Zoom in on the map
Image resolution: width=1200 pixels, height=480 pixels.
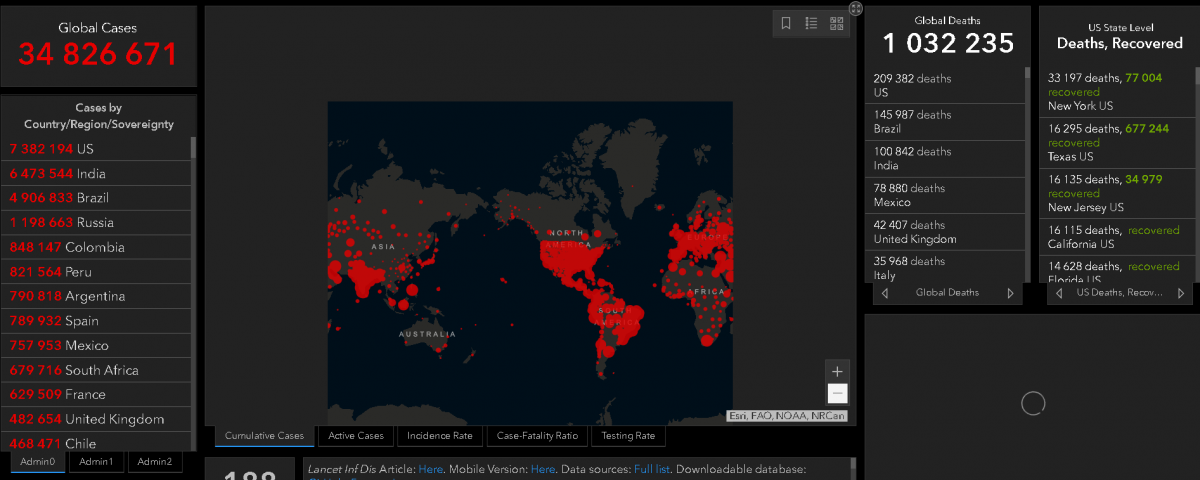coord(838,370)
